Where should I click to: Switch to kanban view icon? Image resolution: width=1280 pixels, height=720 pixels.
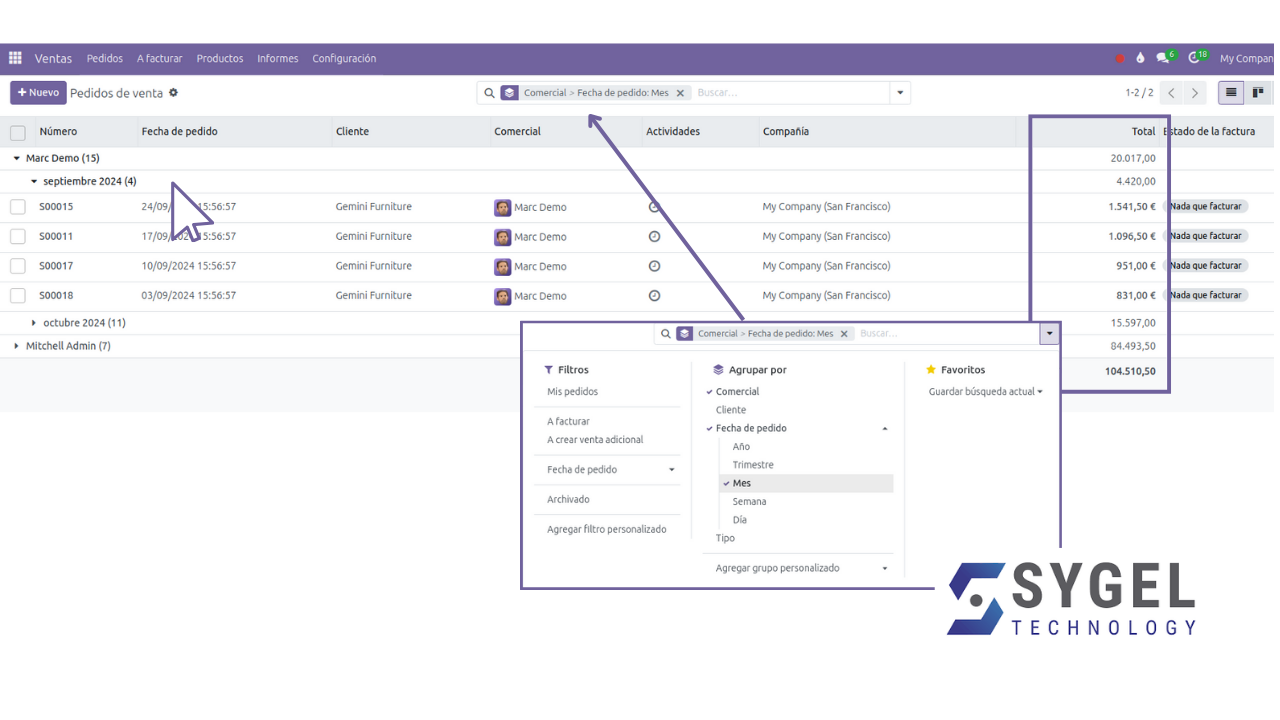(x=1258, y=92)
